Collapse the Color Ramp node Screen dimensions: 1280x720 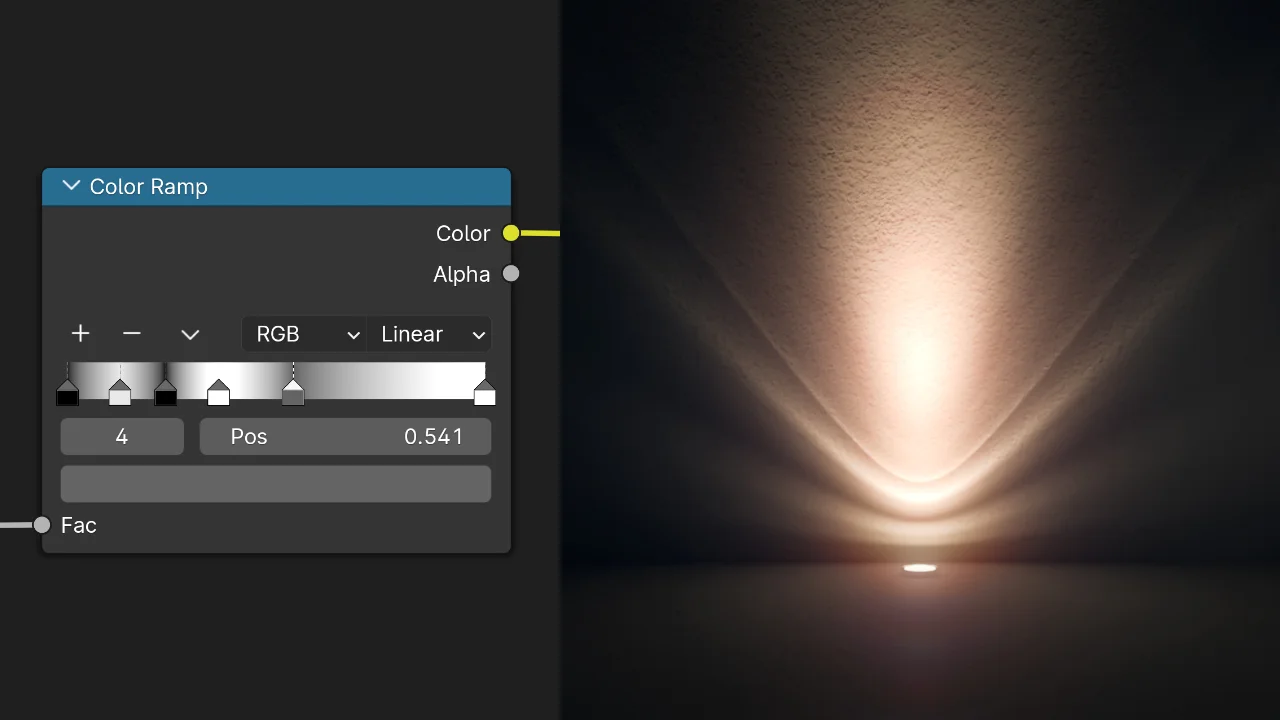coord(71,186)
